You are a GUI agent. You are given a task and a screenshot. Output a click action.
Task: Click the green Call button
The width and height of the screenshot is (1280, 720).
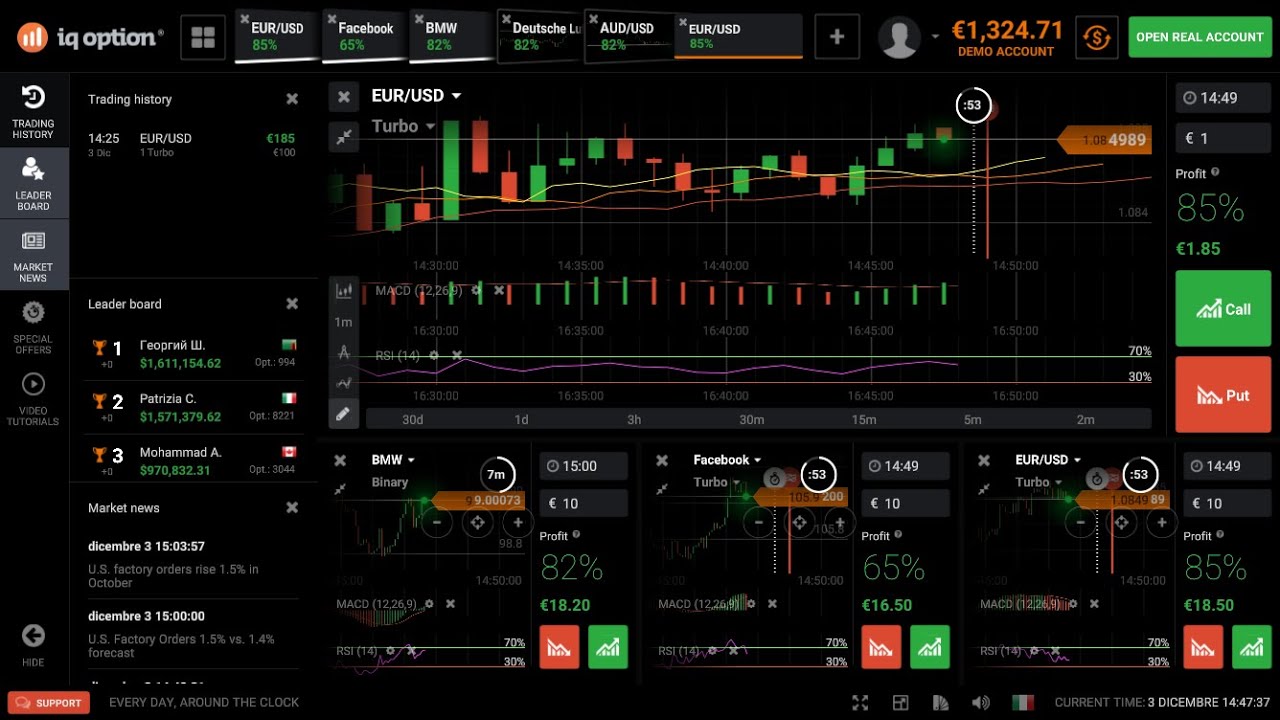click(x=1223, y=308)
